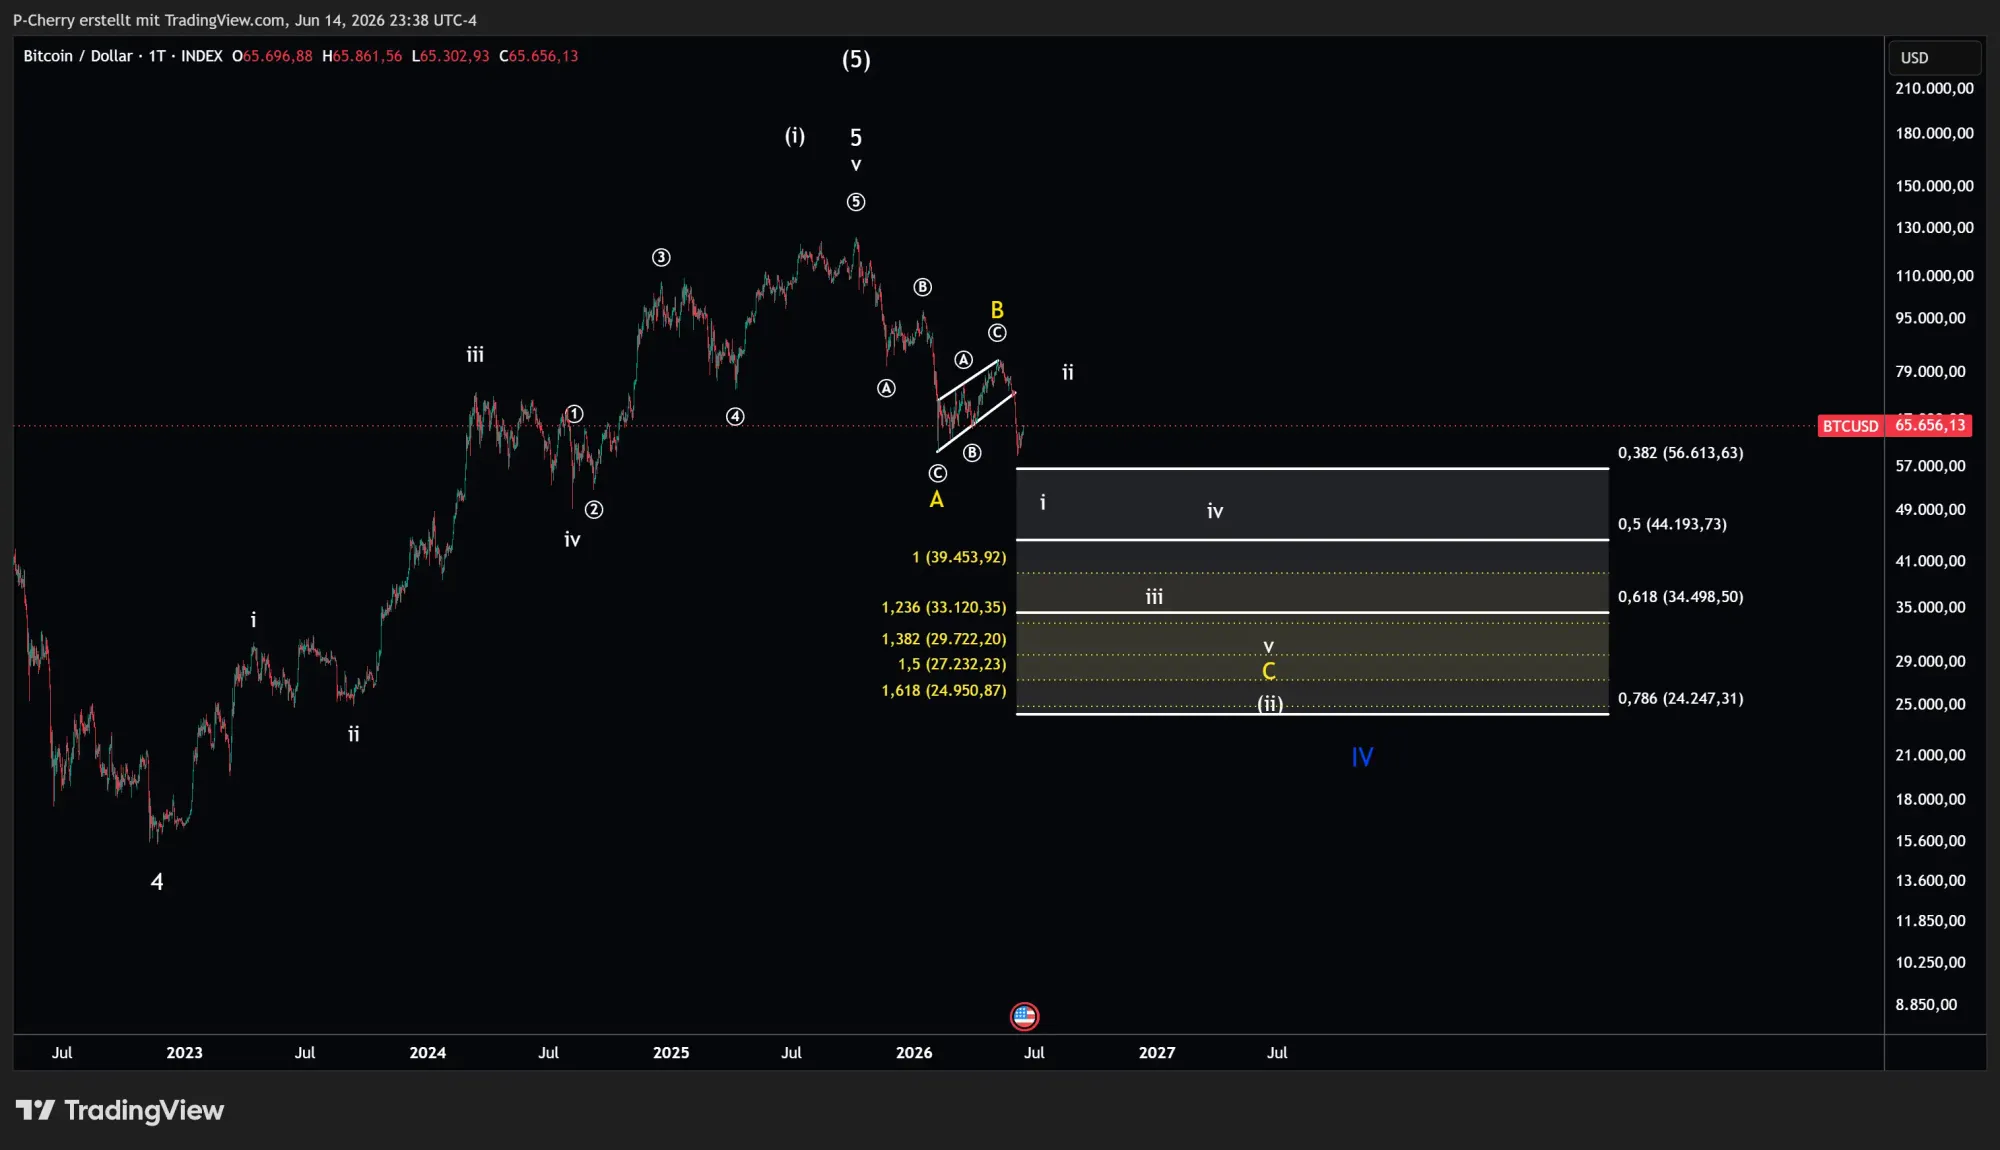Viewport: 2000px width, 1150px height.
Task: Click the 2023 label on the time axis
Action: (184, 1053)
